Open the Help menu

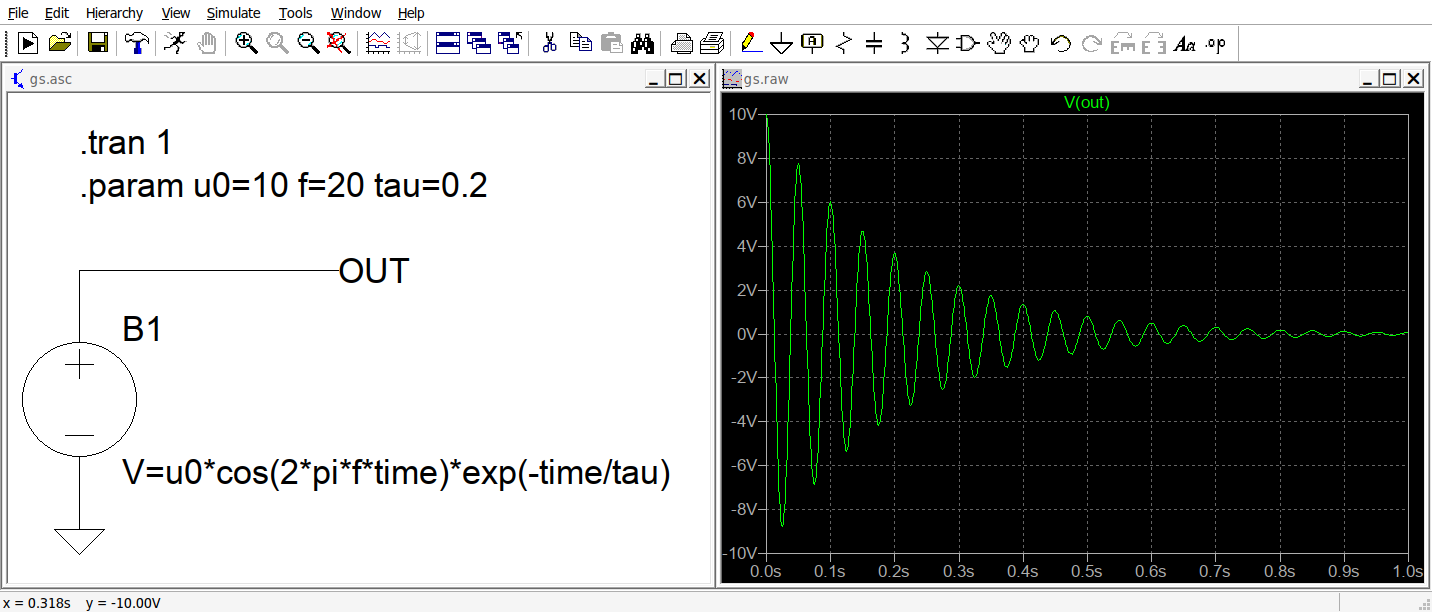[411, 13]
